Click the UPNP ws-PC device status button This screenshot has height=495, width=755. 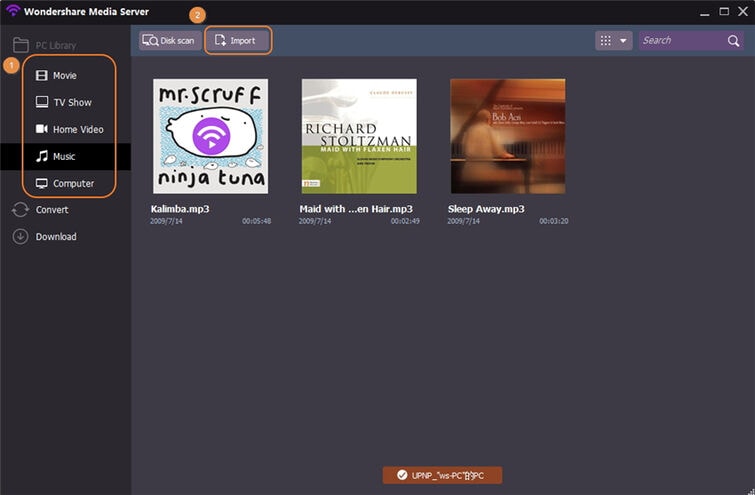point(443,475)
